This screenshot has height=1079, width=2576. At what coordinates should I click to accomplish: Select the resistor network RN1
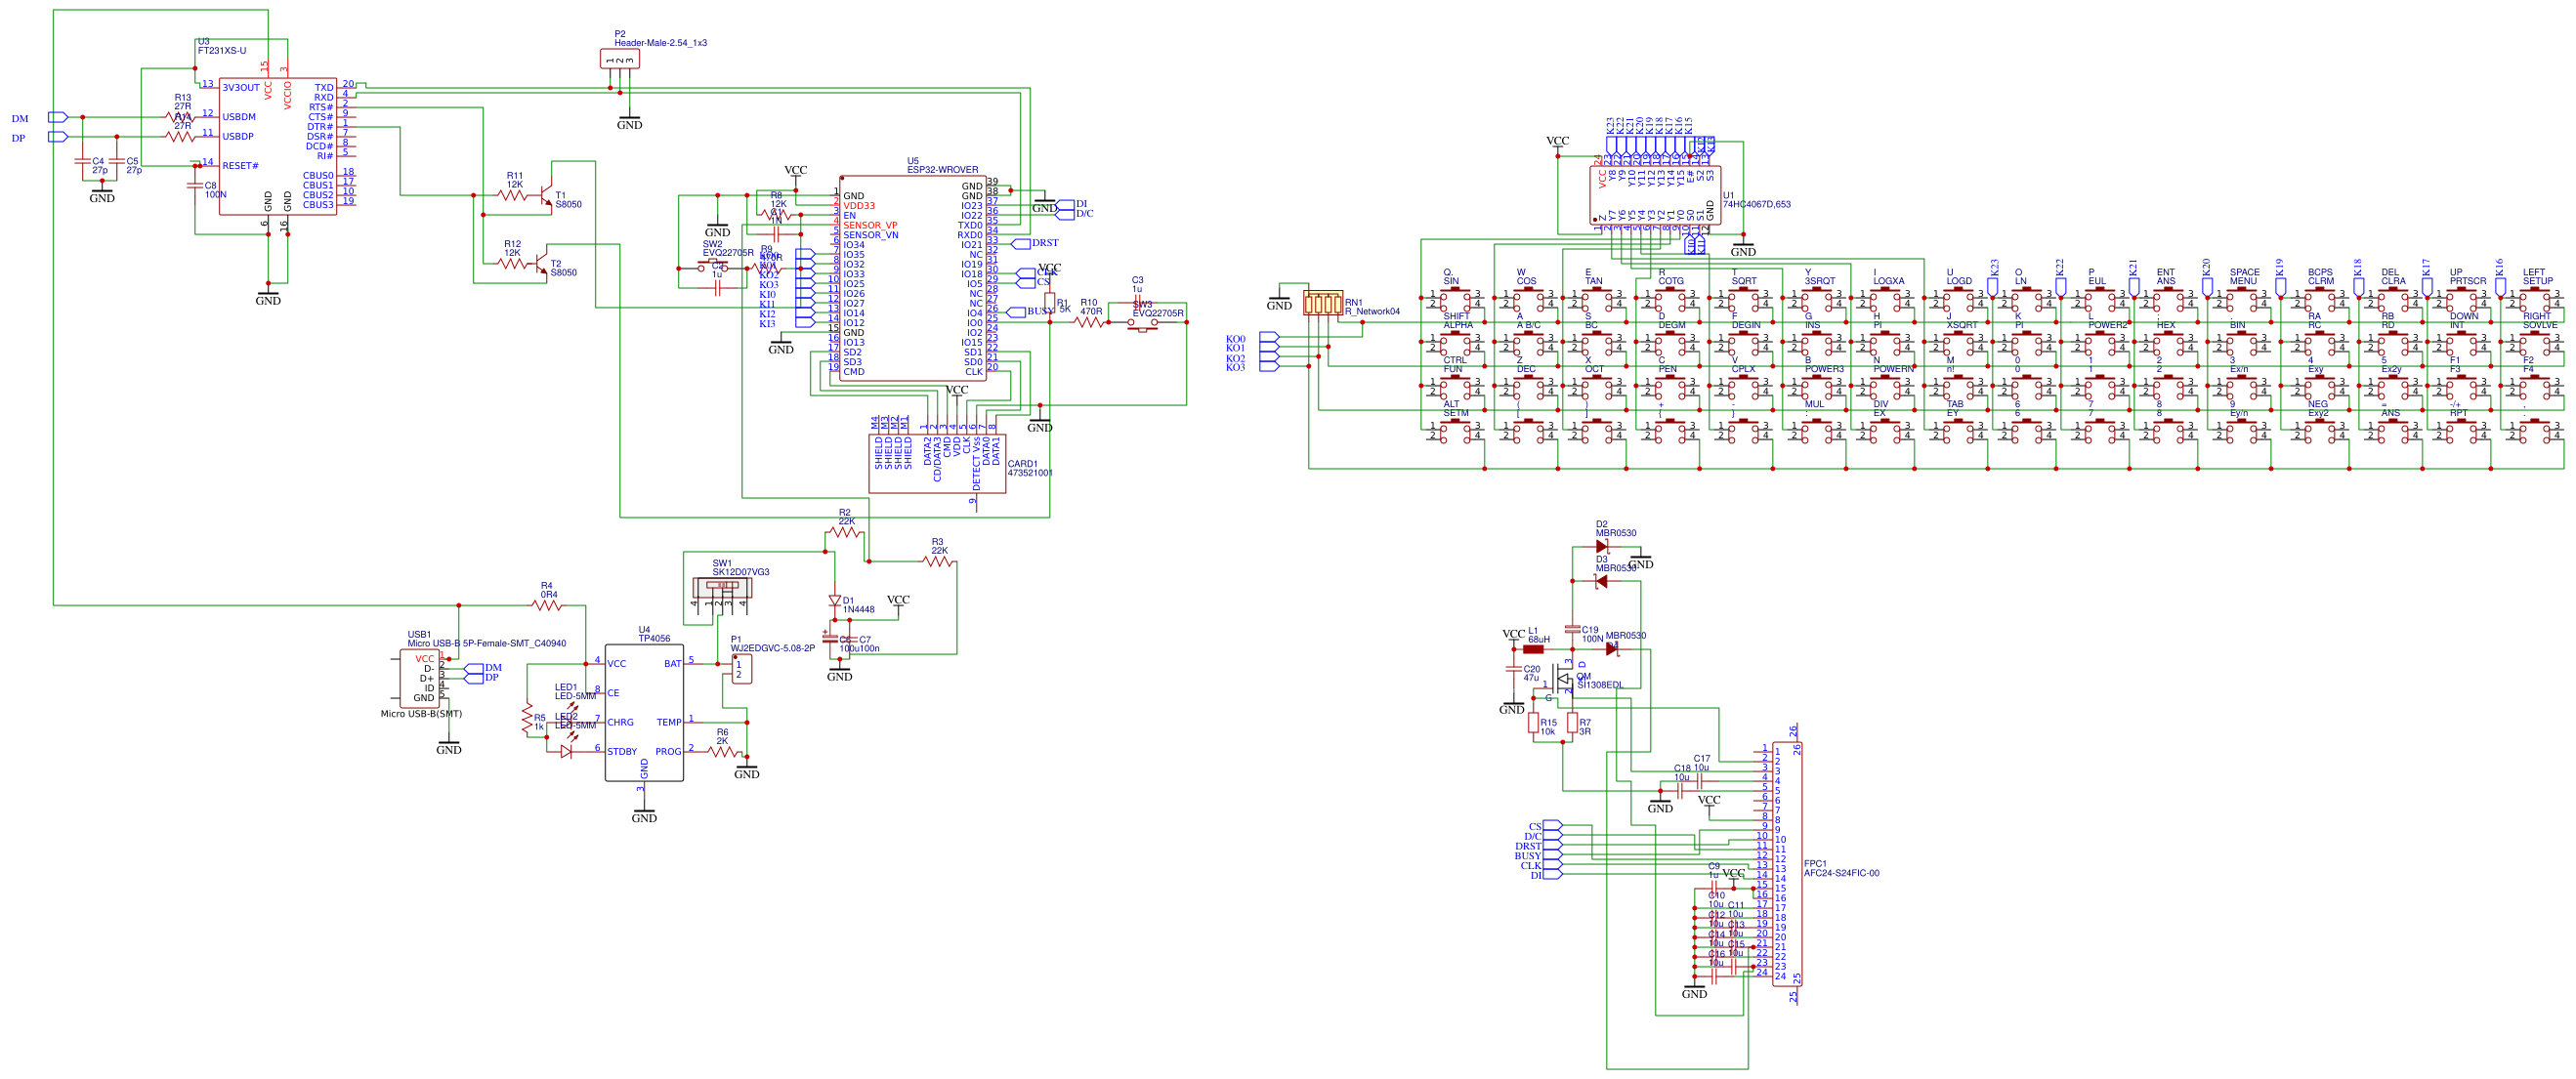[x=1325, y=305]
